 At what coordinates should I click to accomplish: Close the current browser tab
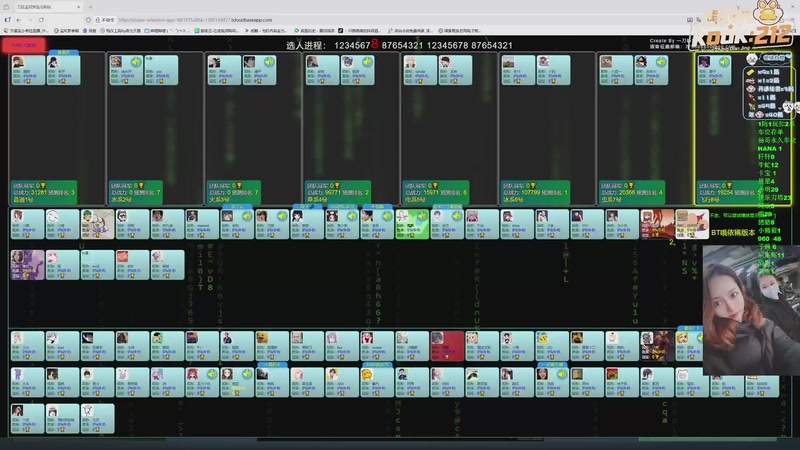click(x=79, y=7)
